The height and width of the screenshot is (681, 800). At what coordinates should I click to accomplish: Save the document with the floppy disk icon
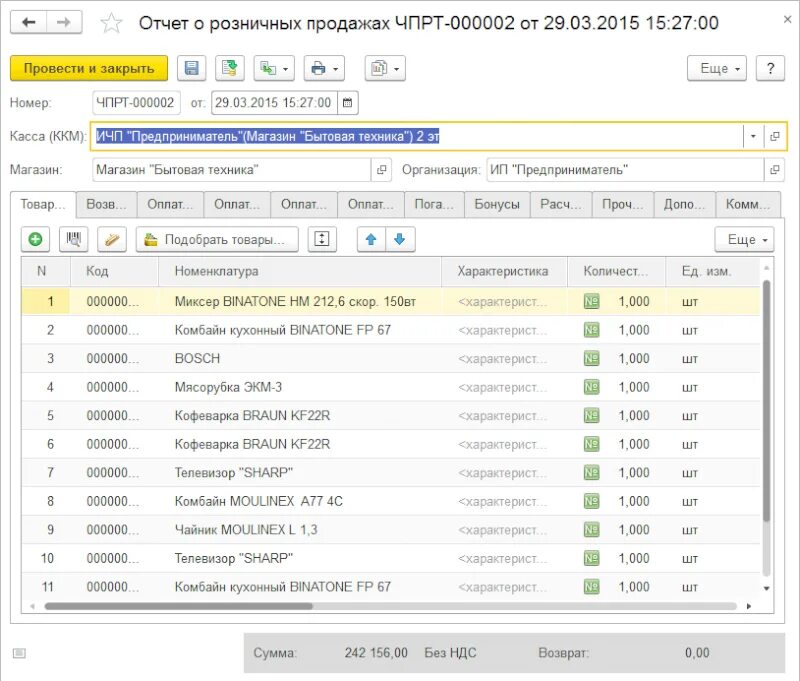(191, 68)
